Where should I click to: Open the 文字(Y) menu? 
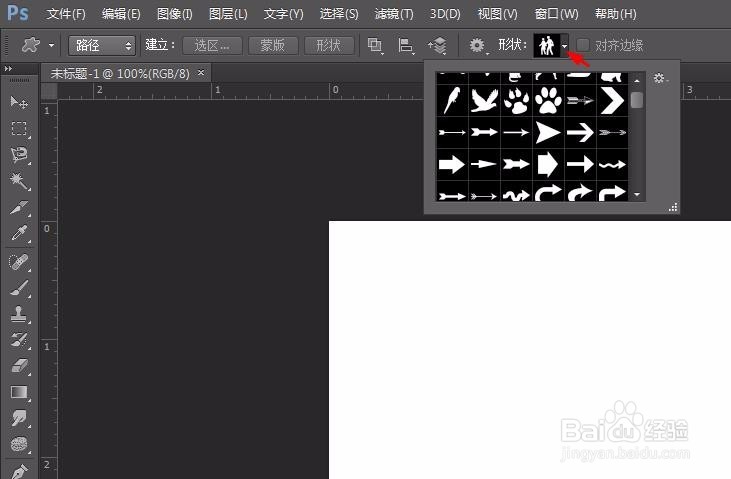pyautogui.click(x=283, y=14)
